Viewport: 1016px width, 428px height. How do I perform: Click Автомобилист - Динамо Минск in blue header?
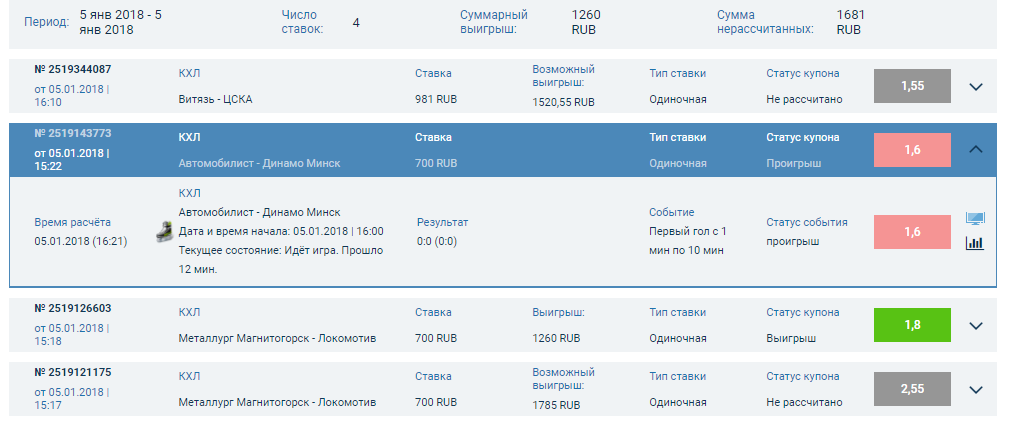[259, 163]
